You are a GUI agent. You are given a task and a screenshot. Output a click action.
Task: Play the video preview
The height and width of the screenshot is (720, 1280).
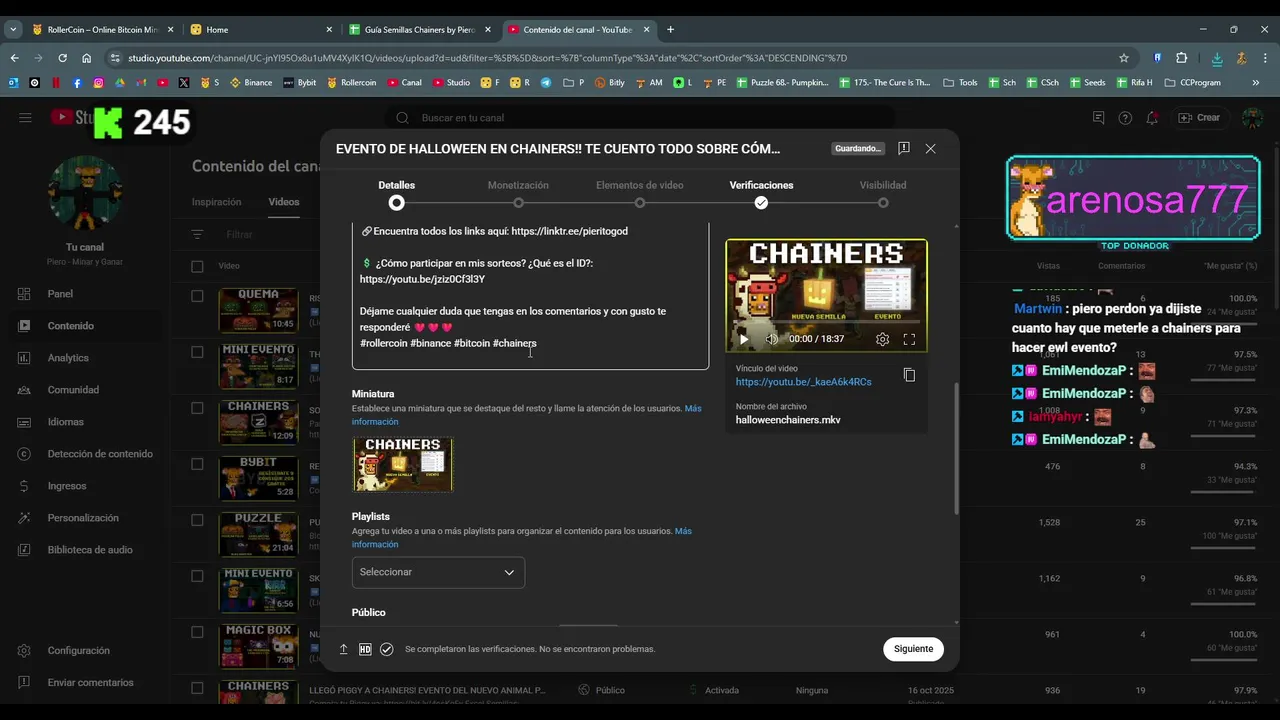click(743, 339)
